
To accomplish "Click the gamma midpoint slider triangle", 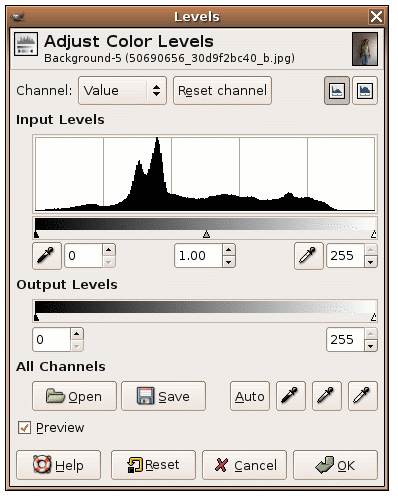I will (207, 234).
